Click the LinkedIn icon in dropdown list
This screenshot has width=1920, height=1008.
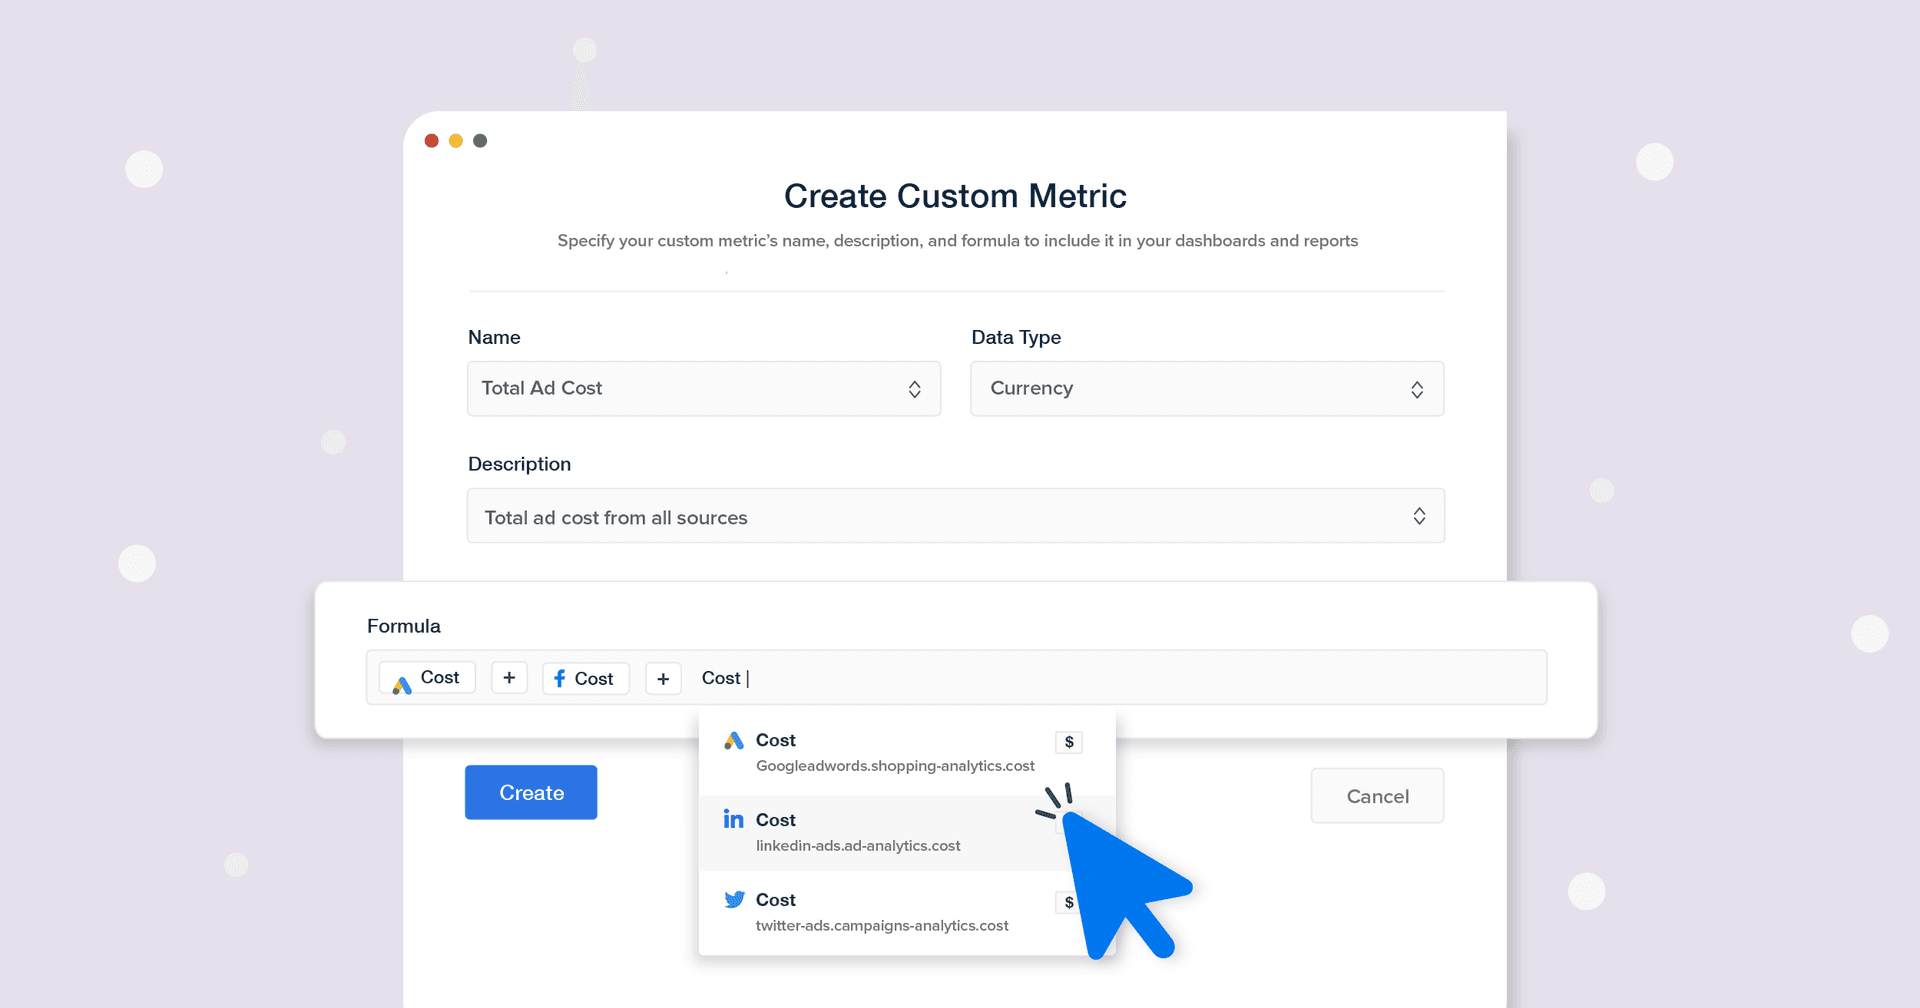tap(734, 819)
